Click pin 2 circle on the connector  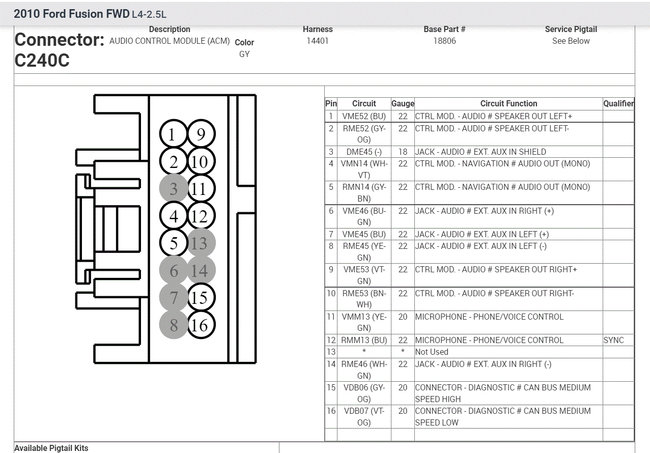173,161
